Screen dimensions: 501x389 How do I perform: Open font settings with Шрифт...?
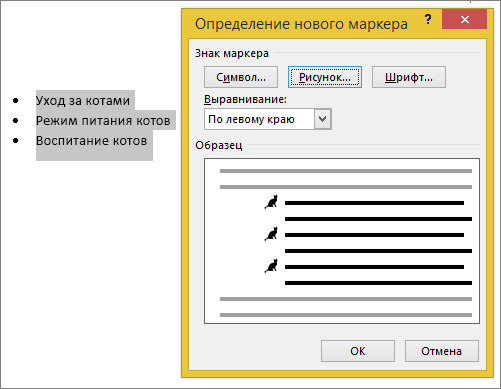[409, 77]
